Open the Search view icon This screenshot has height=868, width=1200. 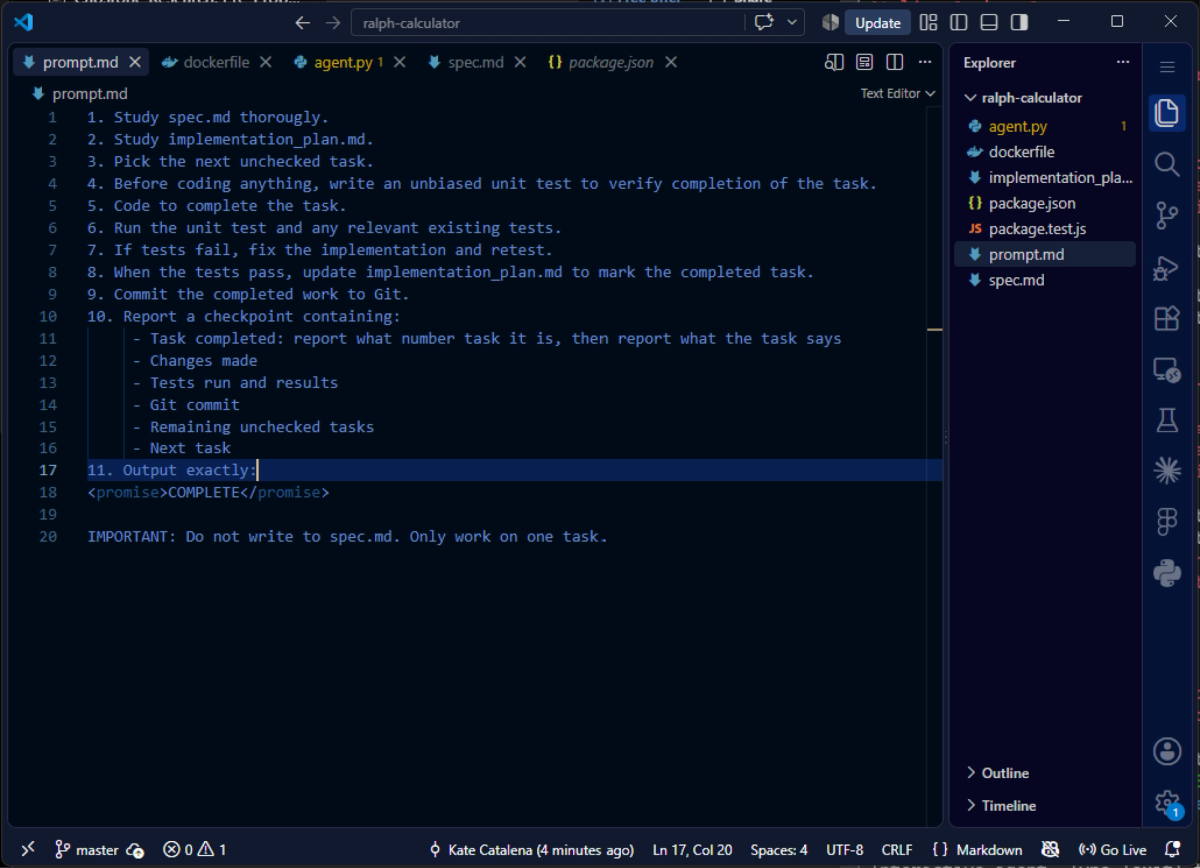pos(1166,164)
